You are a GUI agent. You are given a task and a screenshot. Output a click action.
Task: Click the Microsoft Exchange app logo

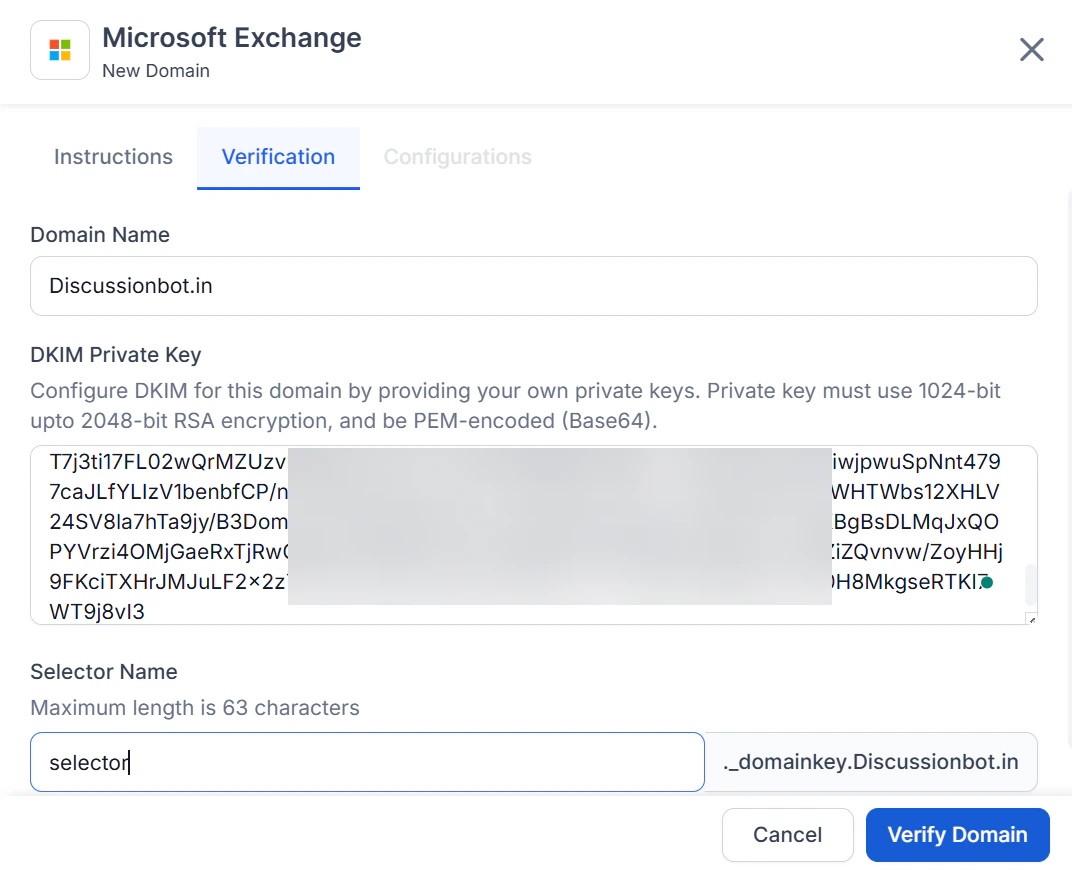(59, 50)
